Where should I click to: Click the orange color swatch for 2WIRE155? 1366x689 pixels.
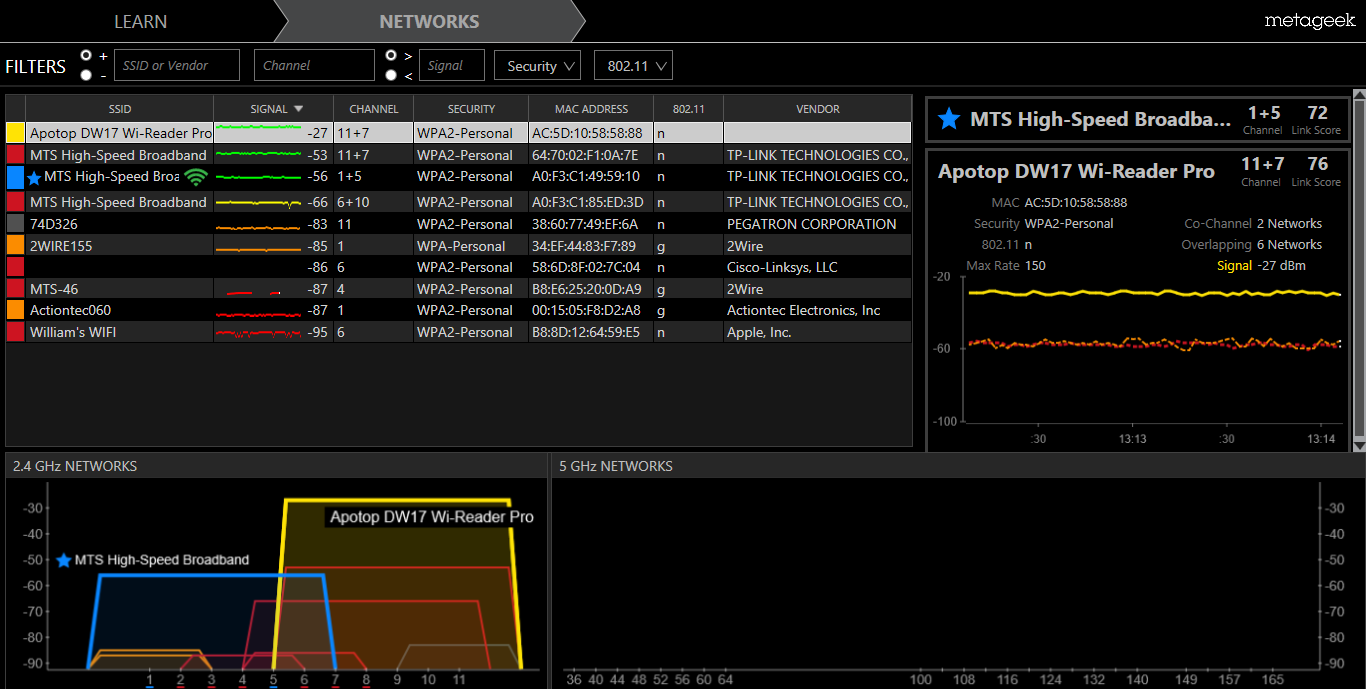pos(15,246)
